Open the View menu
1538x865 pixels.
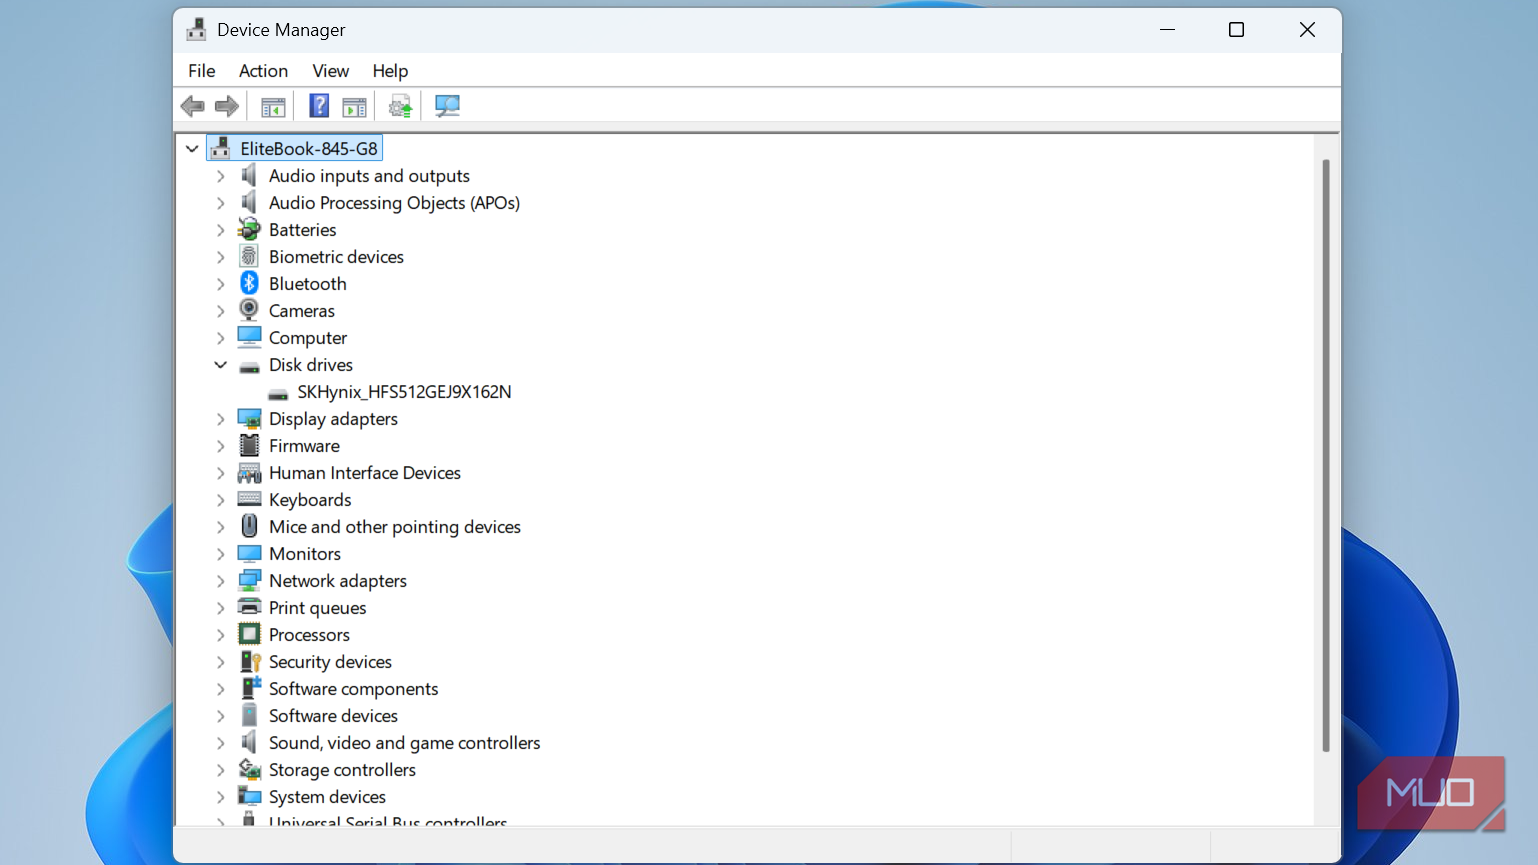(330, 71)
